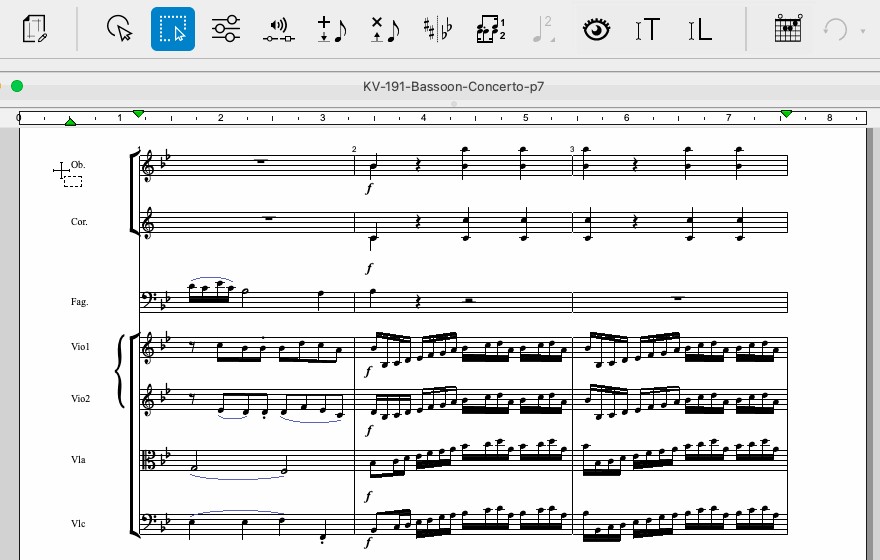Click the curly brace joining Vio1 and Vio2
880x560 pixels.
119,372
